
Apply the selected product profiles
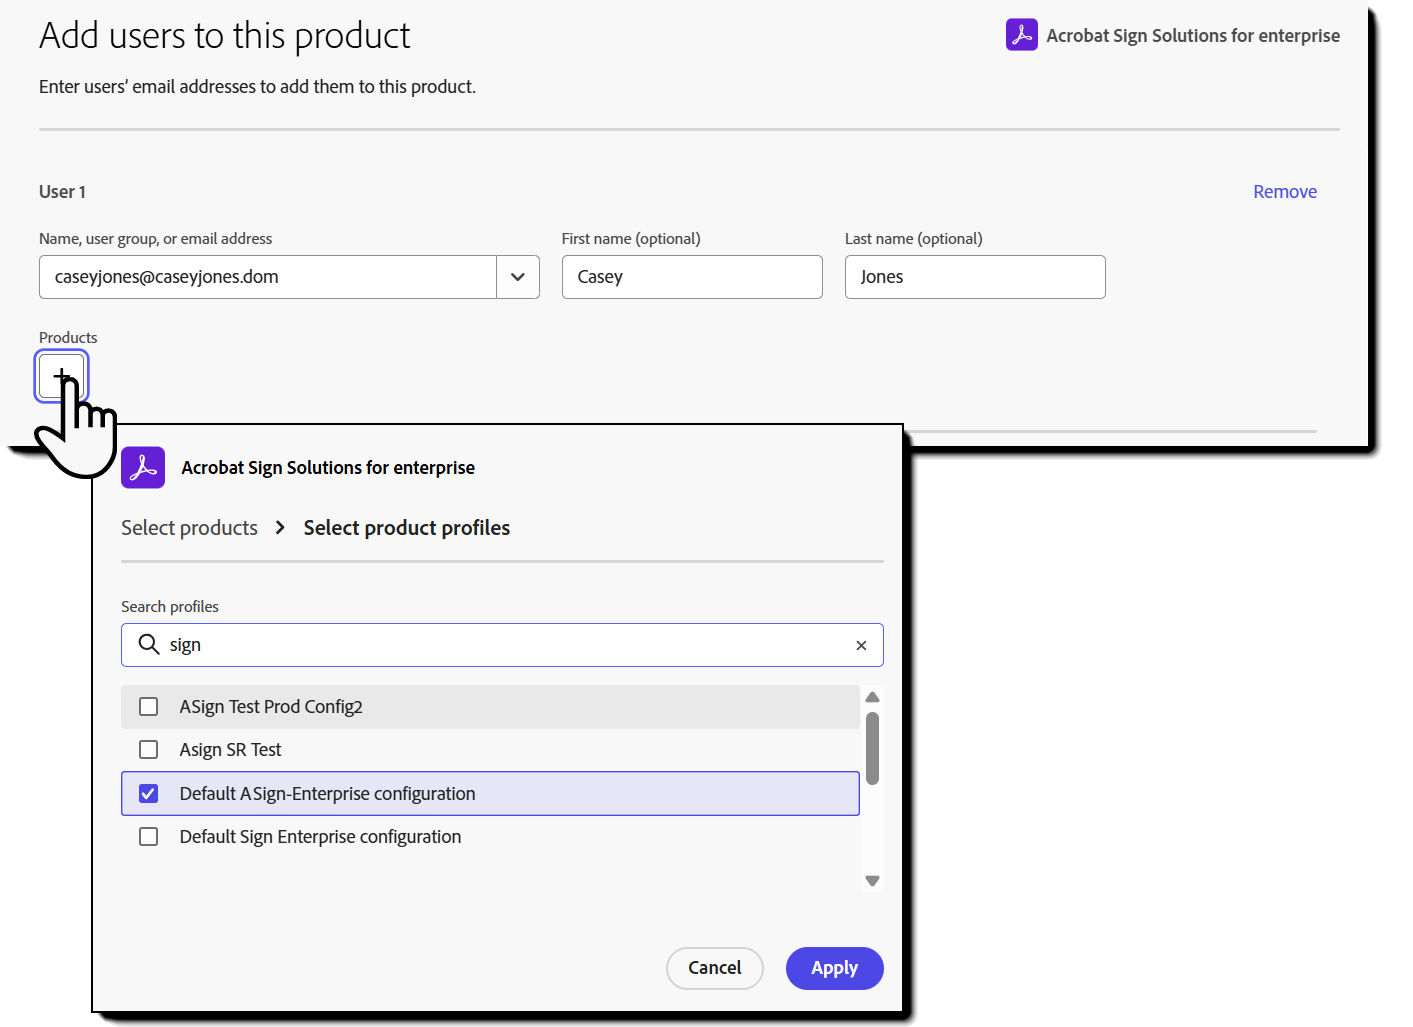click(834, 968)
